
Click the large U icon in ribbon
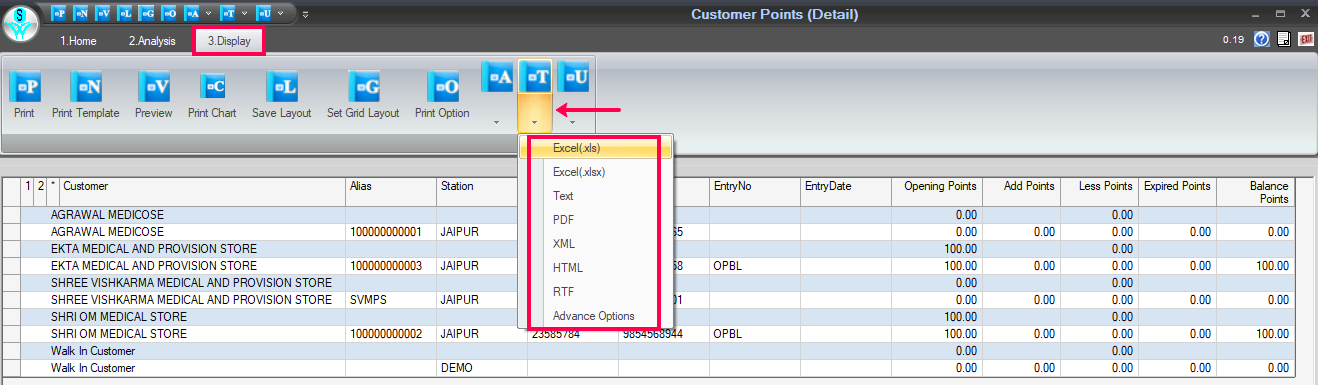click(573, 77)
